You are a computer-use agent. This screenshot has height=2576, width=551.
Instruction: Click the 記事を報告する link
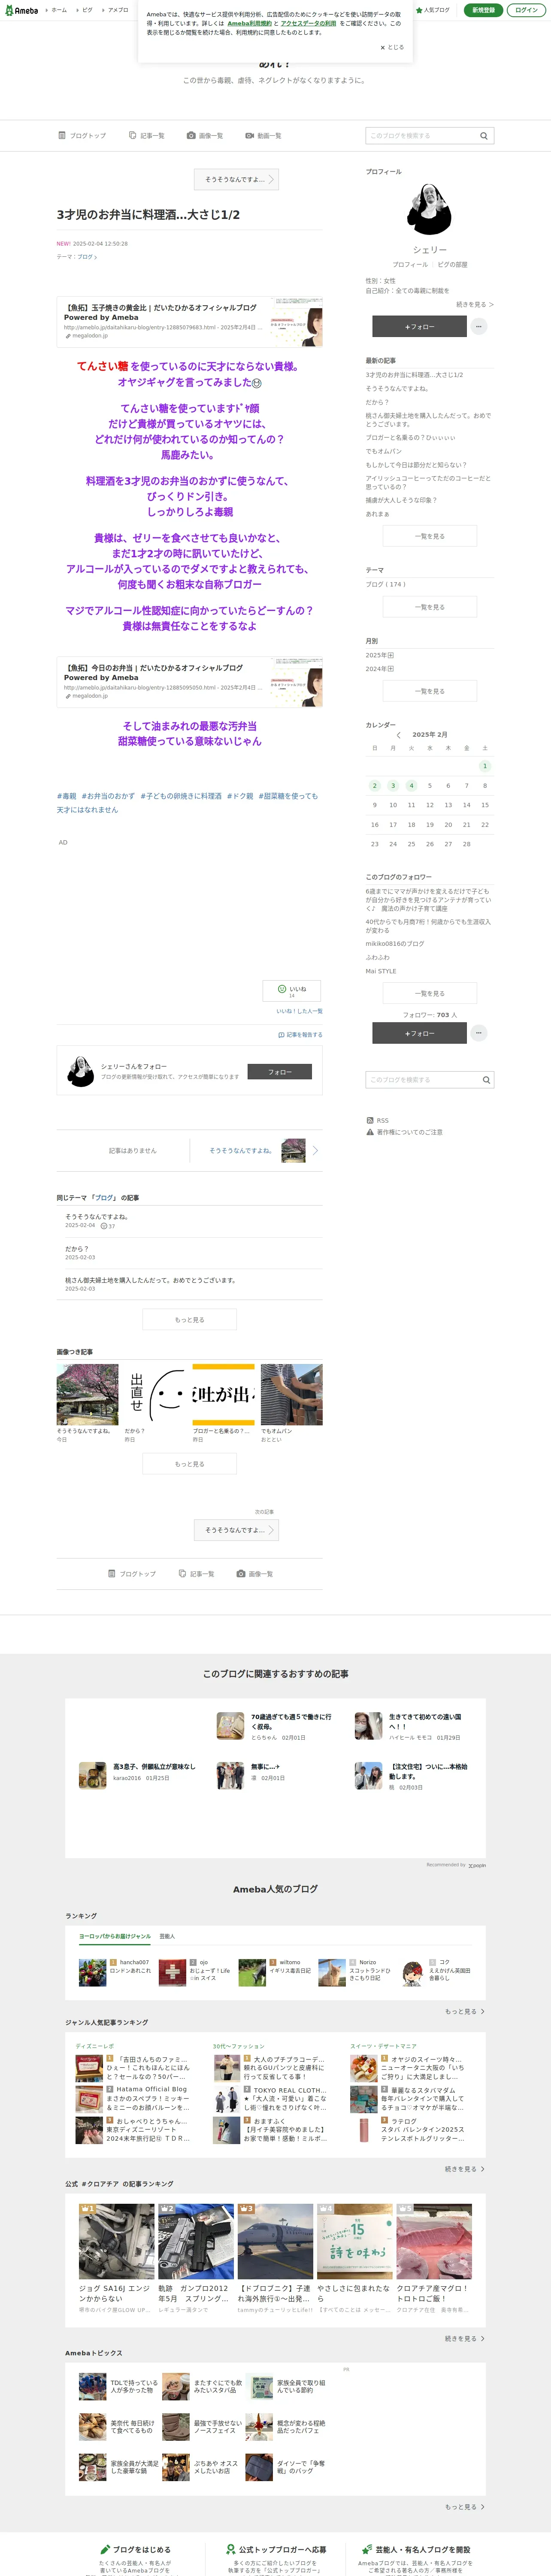(300, 1035)
